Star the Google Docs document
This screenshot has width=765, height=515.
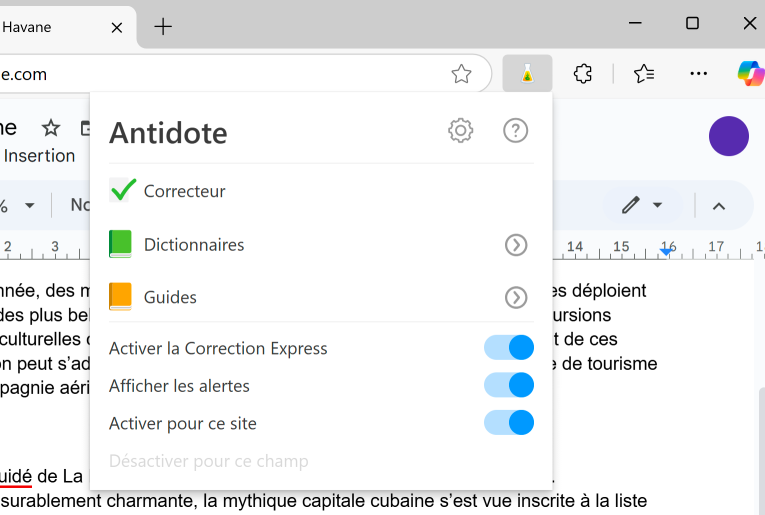(x=51, y=128)
